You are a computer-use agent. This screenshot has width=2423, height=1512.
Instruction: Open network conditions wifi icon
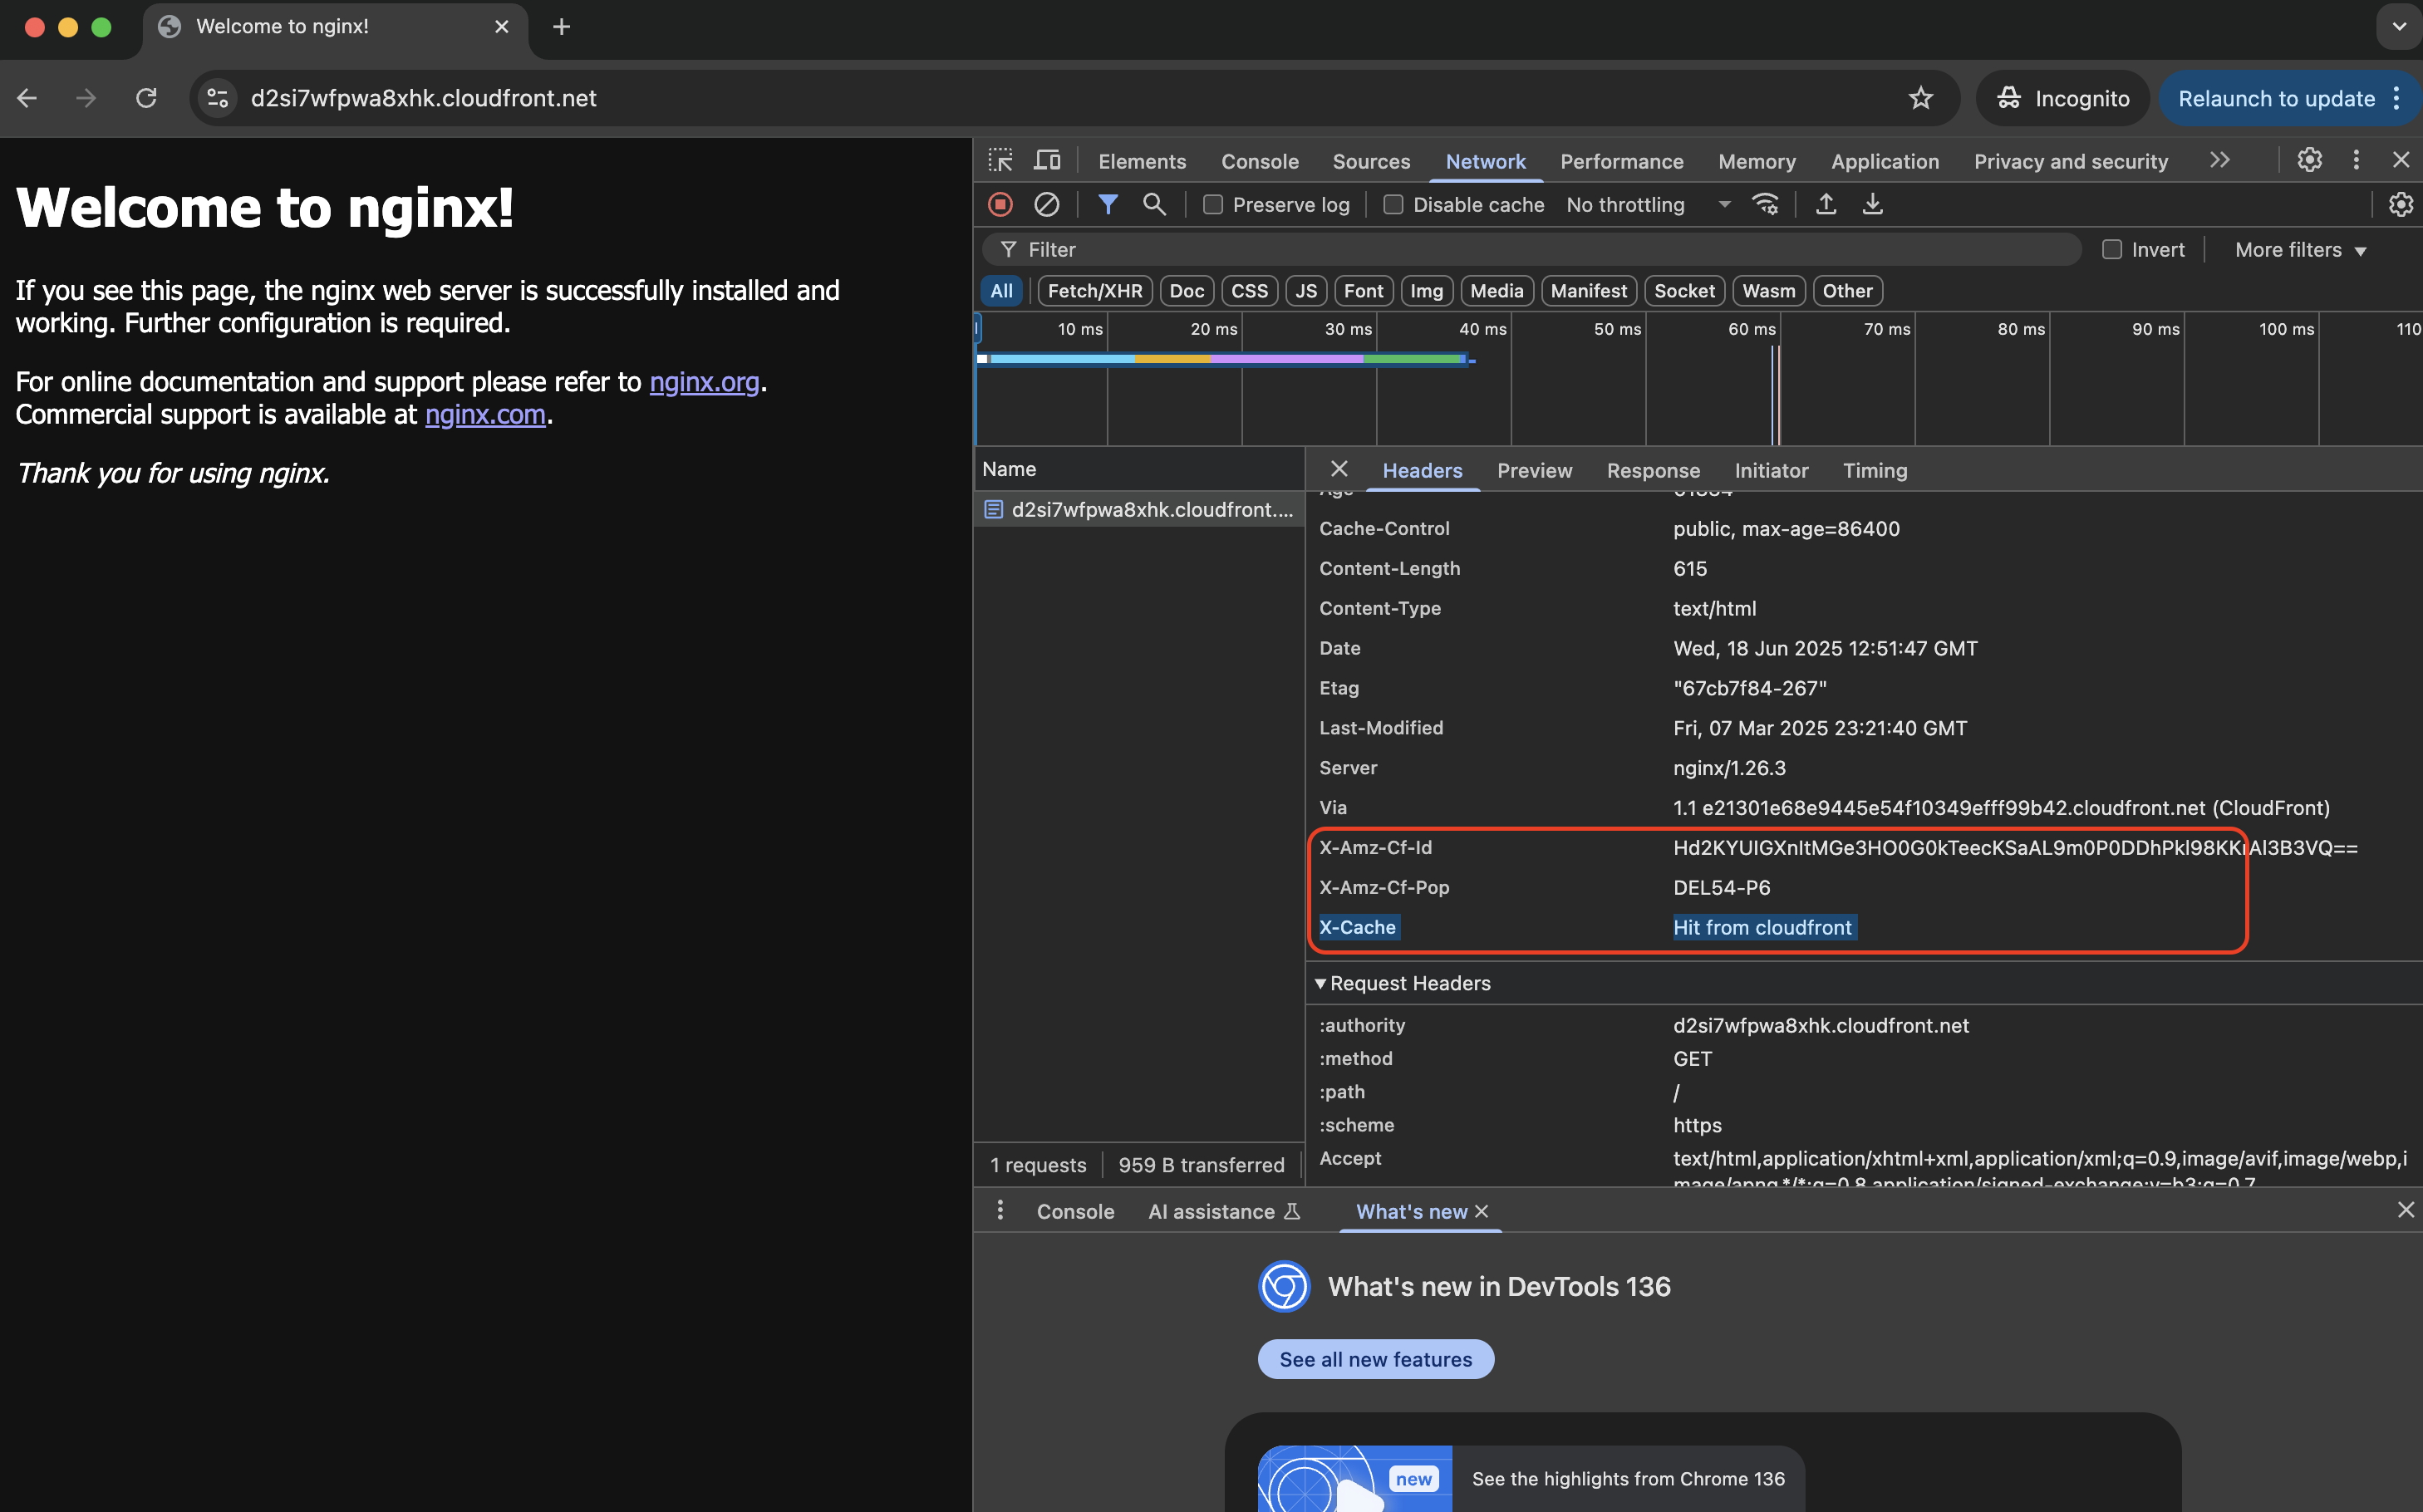coord(1765,204)
